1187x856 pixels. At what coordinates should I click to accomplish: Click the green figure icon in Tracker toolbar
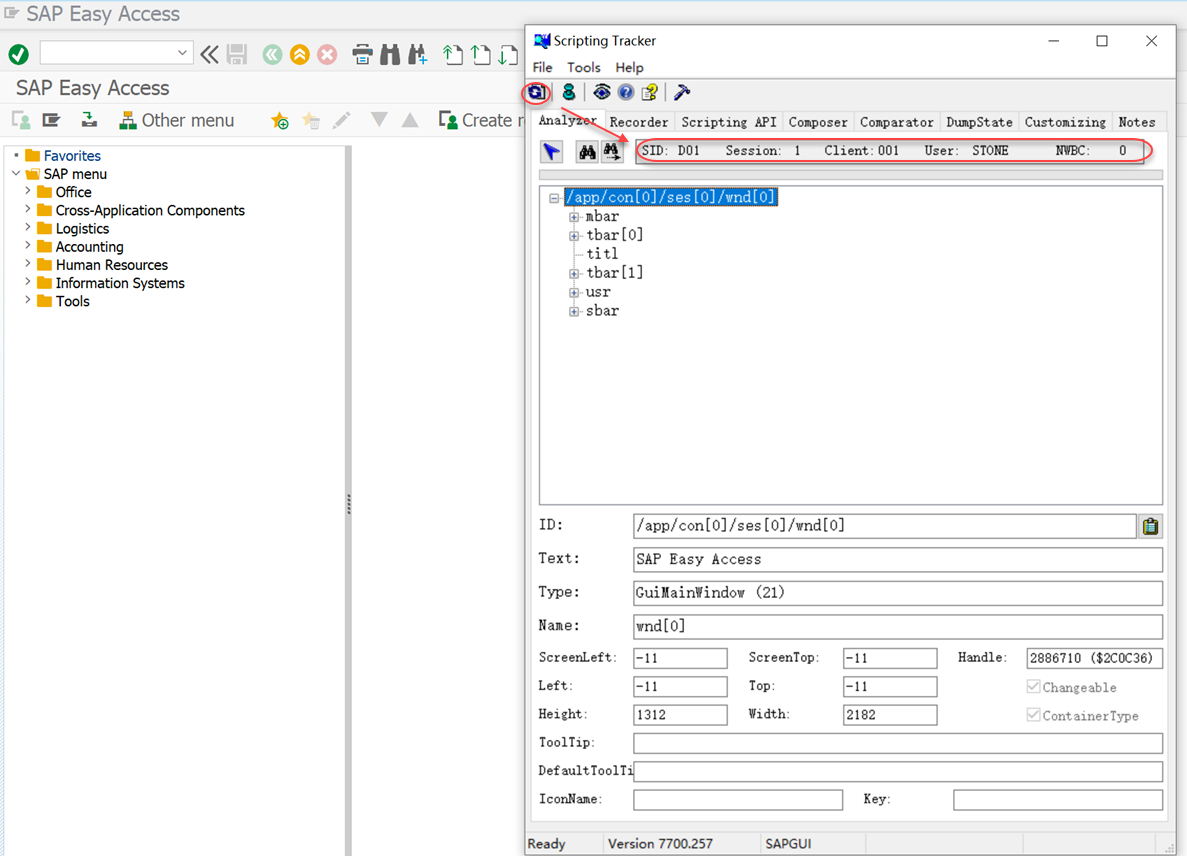click(569, 92)
